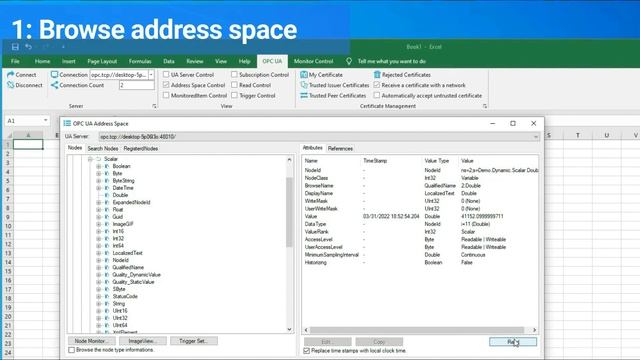Expand the Float tree node
The image size is (640, 360).
(98, 210)
